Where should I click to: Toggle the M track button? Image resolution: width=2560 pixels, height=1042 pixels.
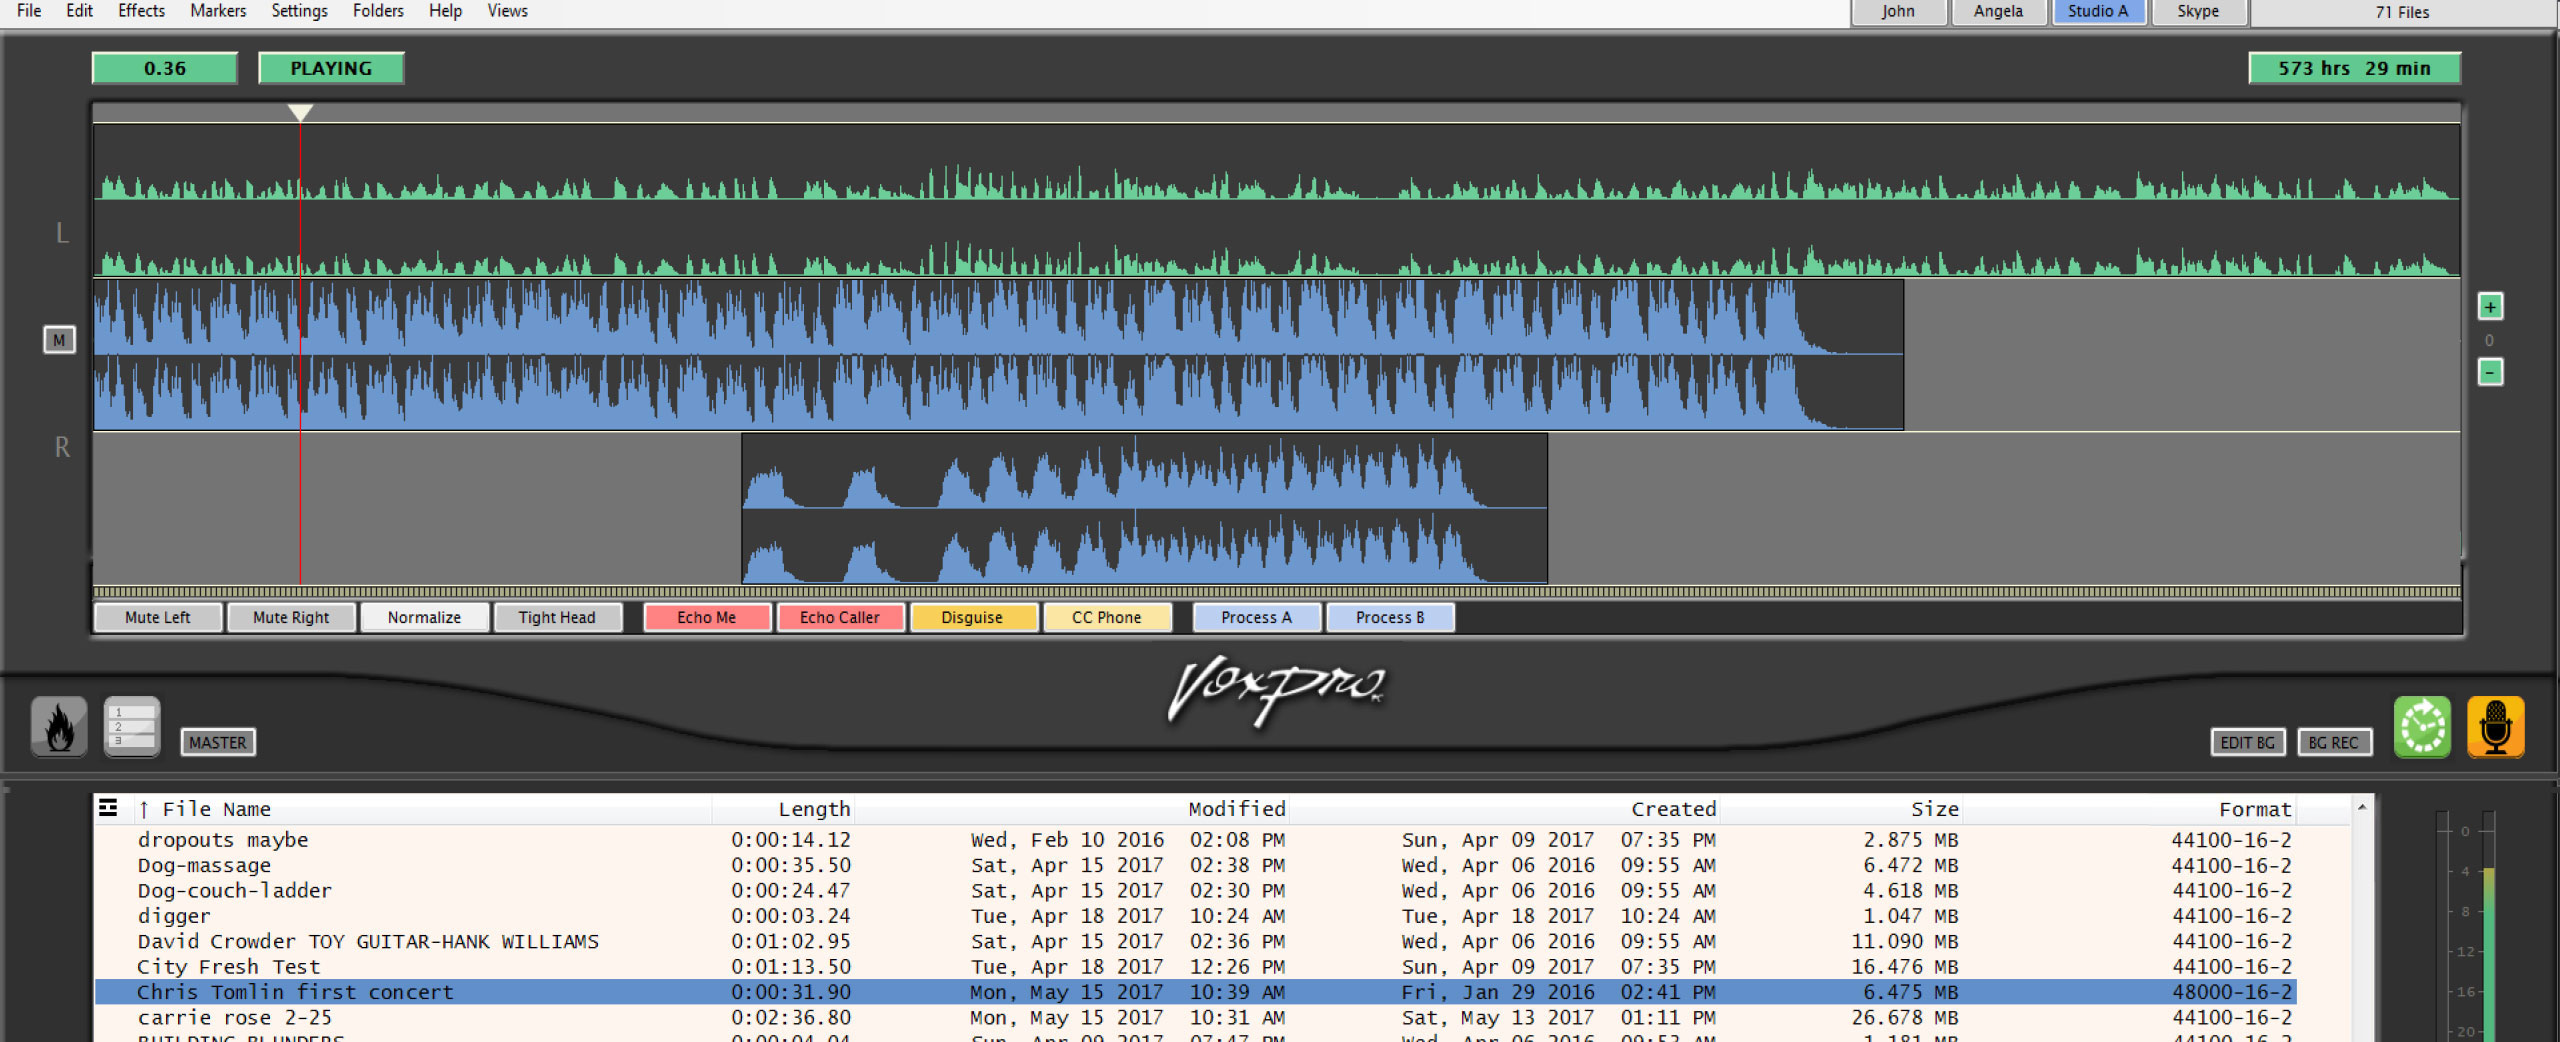click(59, 340)
